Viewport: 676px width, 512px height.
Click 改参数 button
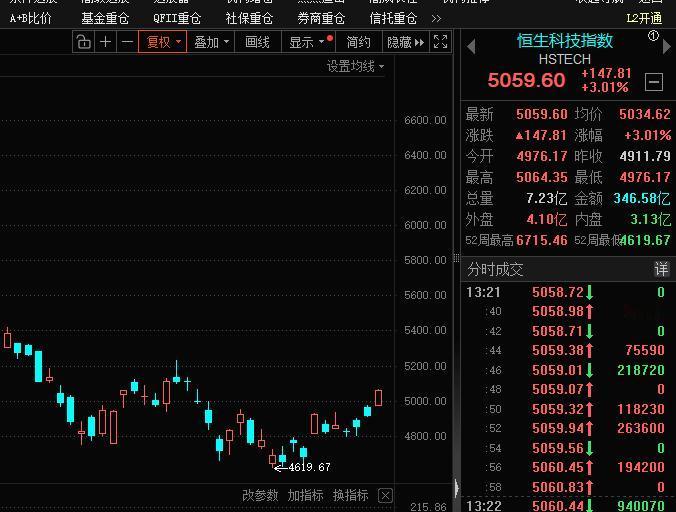[260, 495]
